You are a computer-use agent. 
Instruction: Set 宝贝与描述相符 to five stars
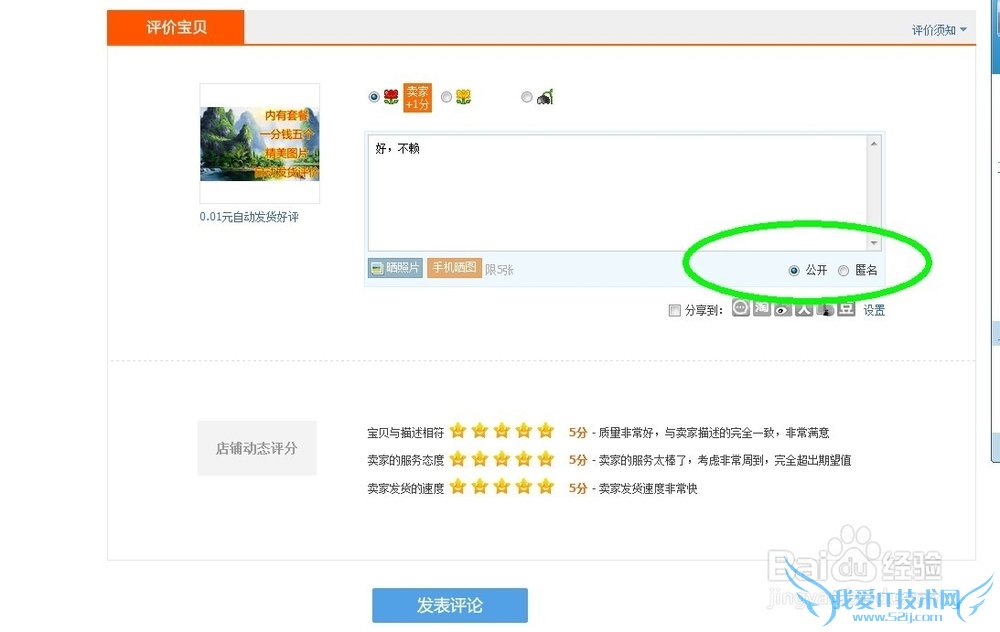tap(546, 431)
